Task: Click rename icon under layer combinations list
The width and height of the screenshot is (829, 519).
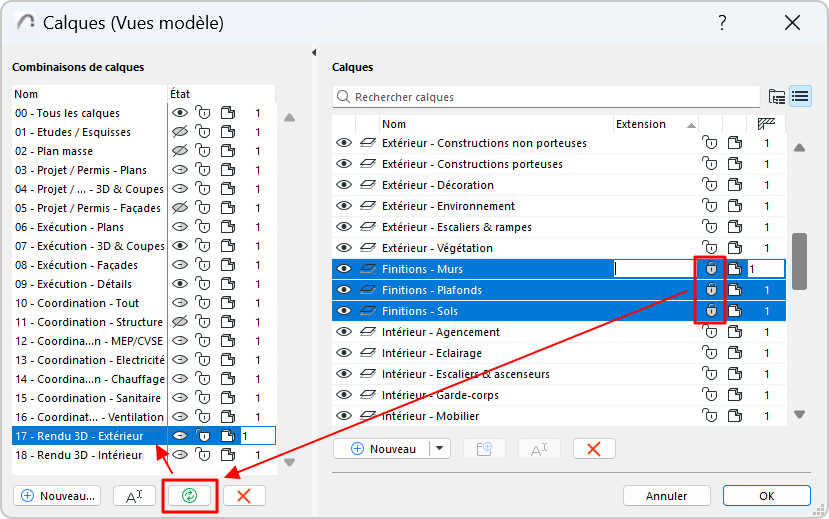Action: 135,496
